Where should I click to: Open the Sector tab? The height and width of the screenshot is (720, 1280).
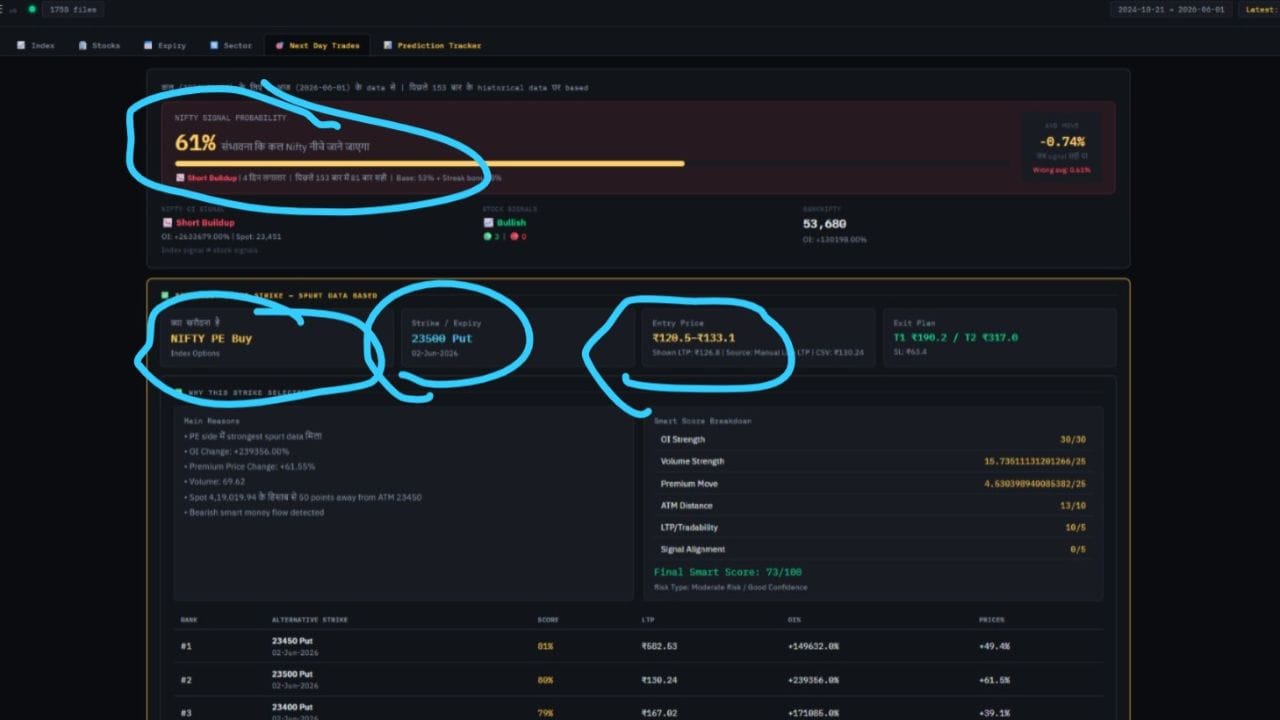231,46
